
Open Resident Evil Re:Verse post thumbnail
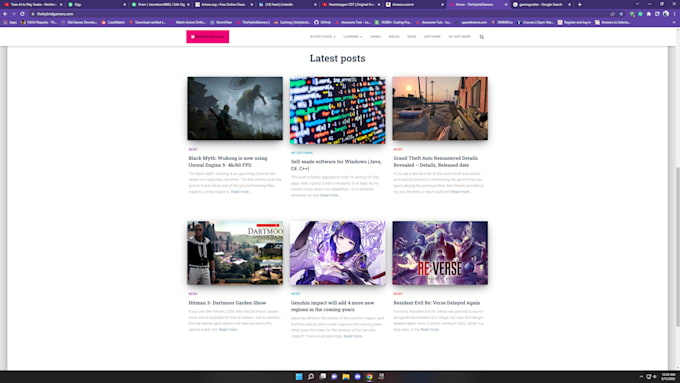440,253
